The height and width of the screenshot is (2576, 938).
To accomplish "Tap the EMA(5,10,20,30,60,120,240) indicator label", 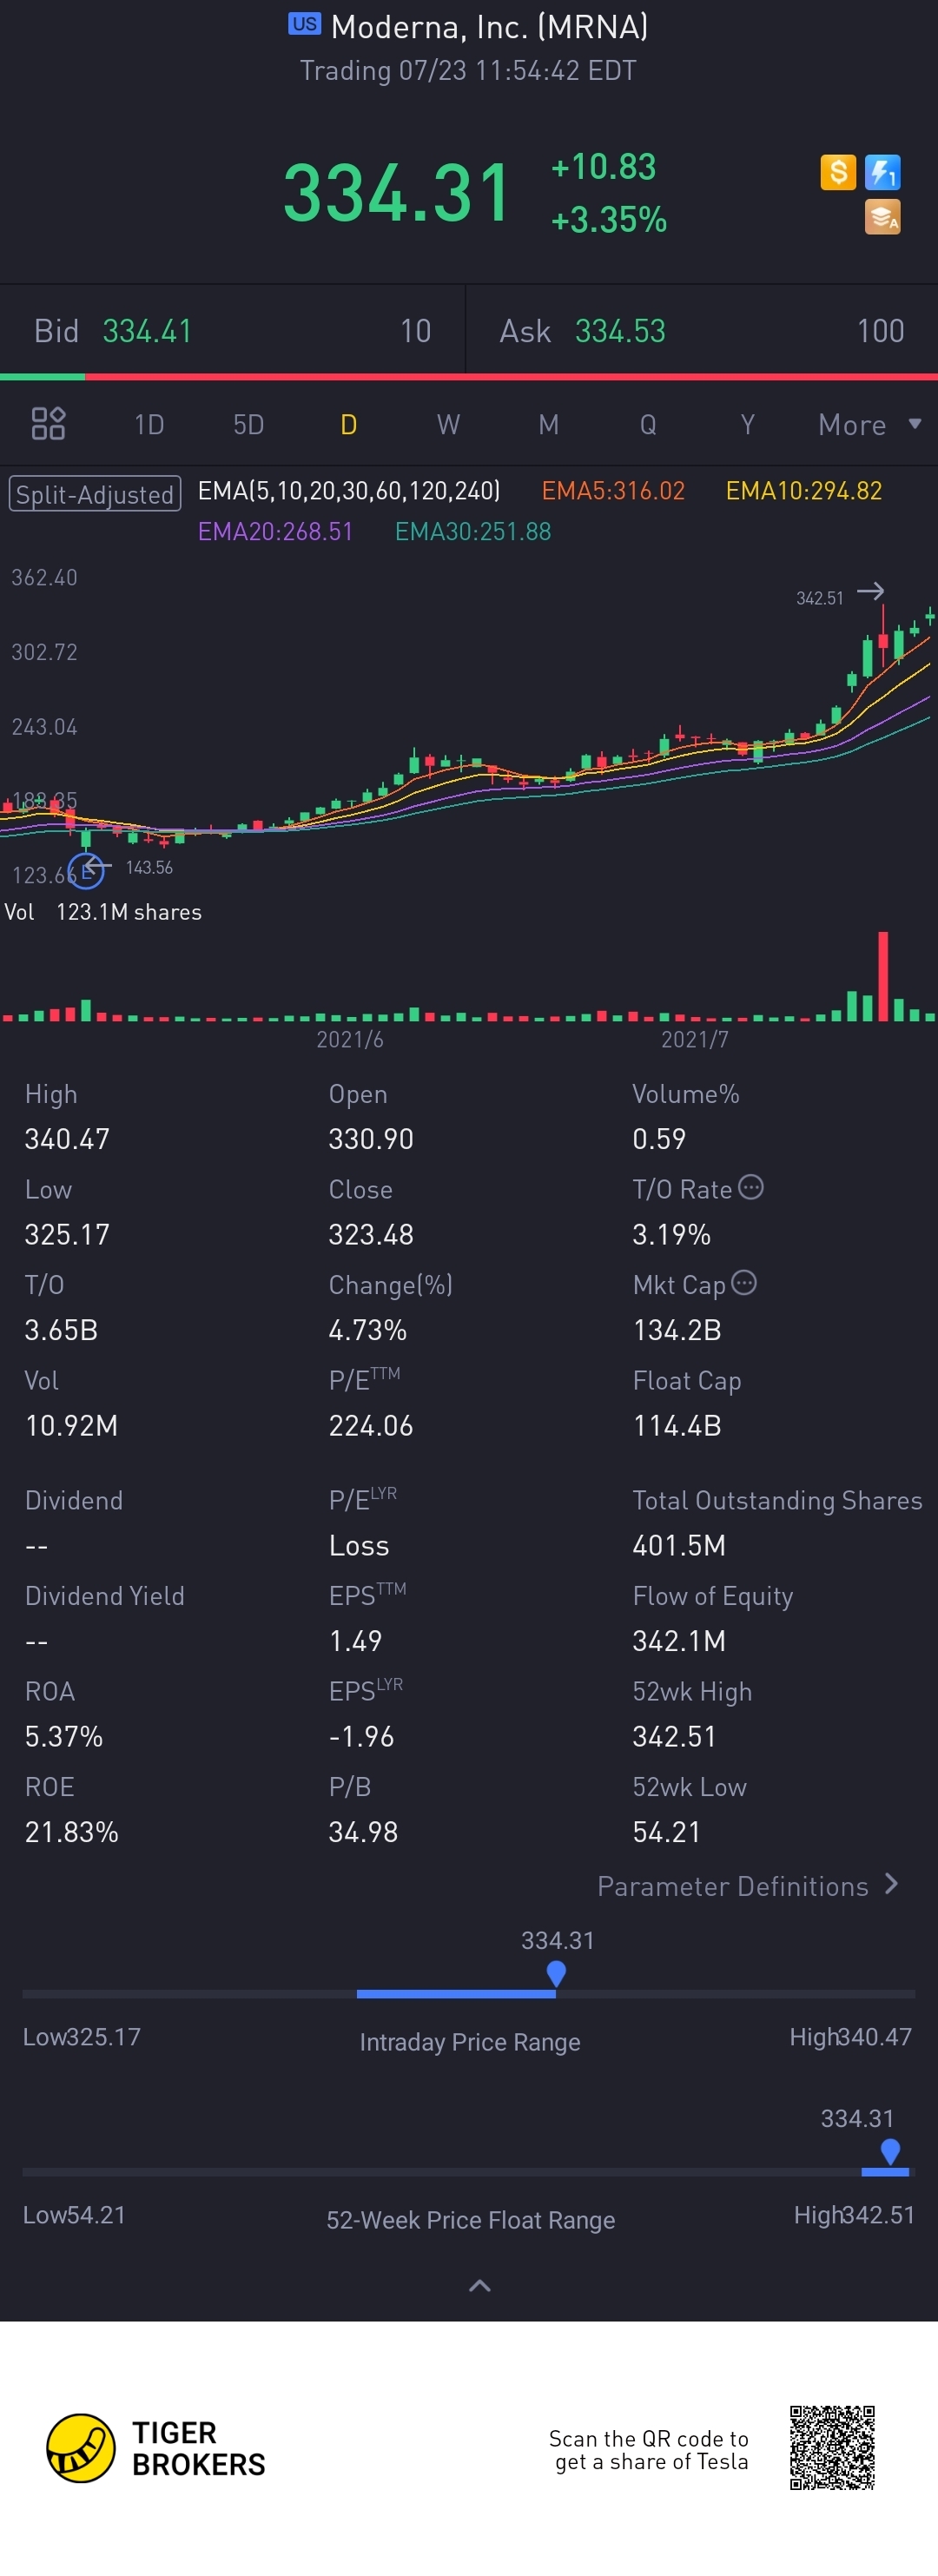I will [x=349, y=491].
